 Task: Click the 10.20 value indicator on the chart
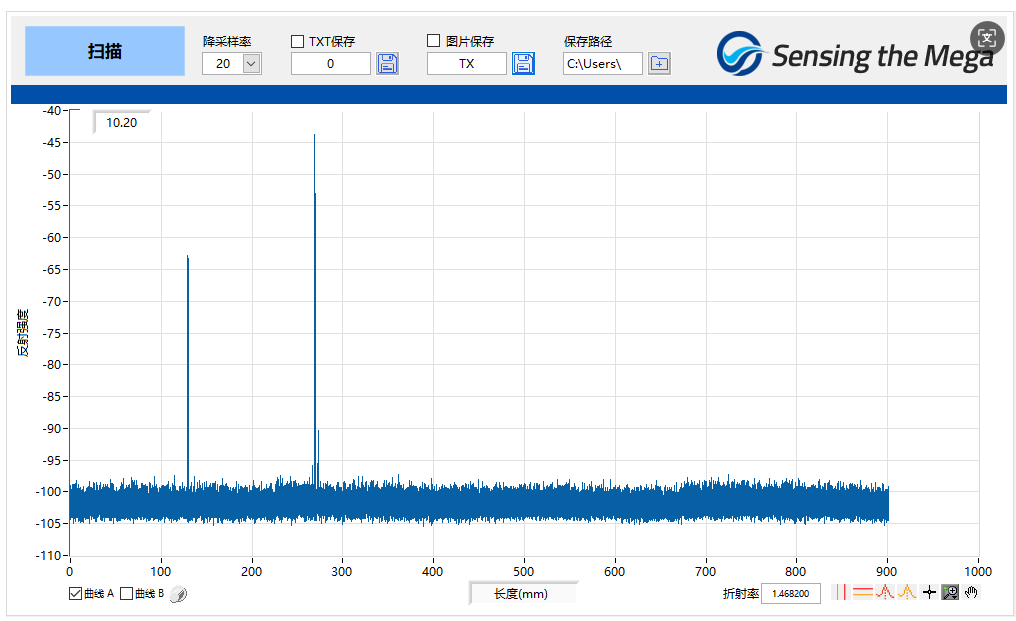122,123
